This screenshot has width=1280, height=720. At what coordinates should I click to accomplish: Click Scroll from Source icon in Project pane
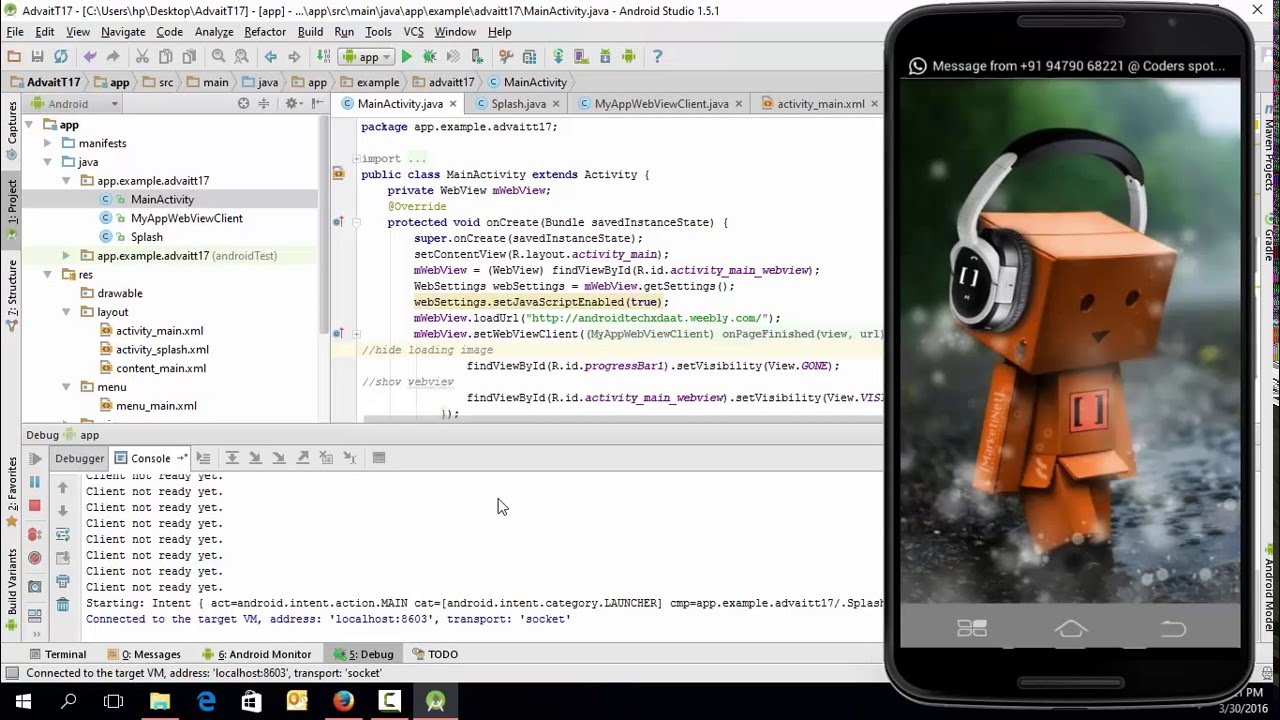coord(243,103)
